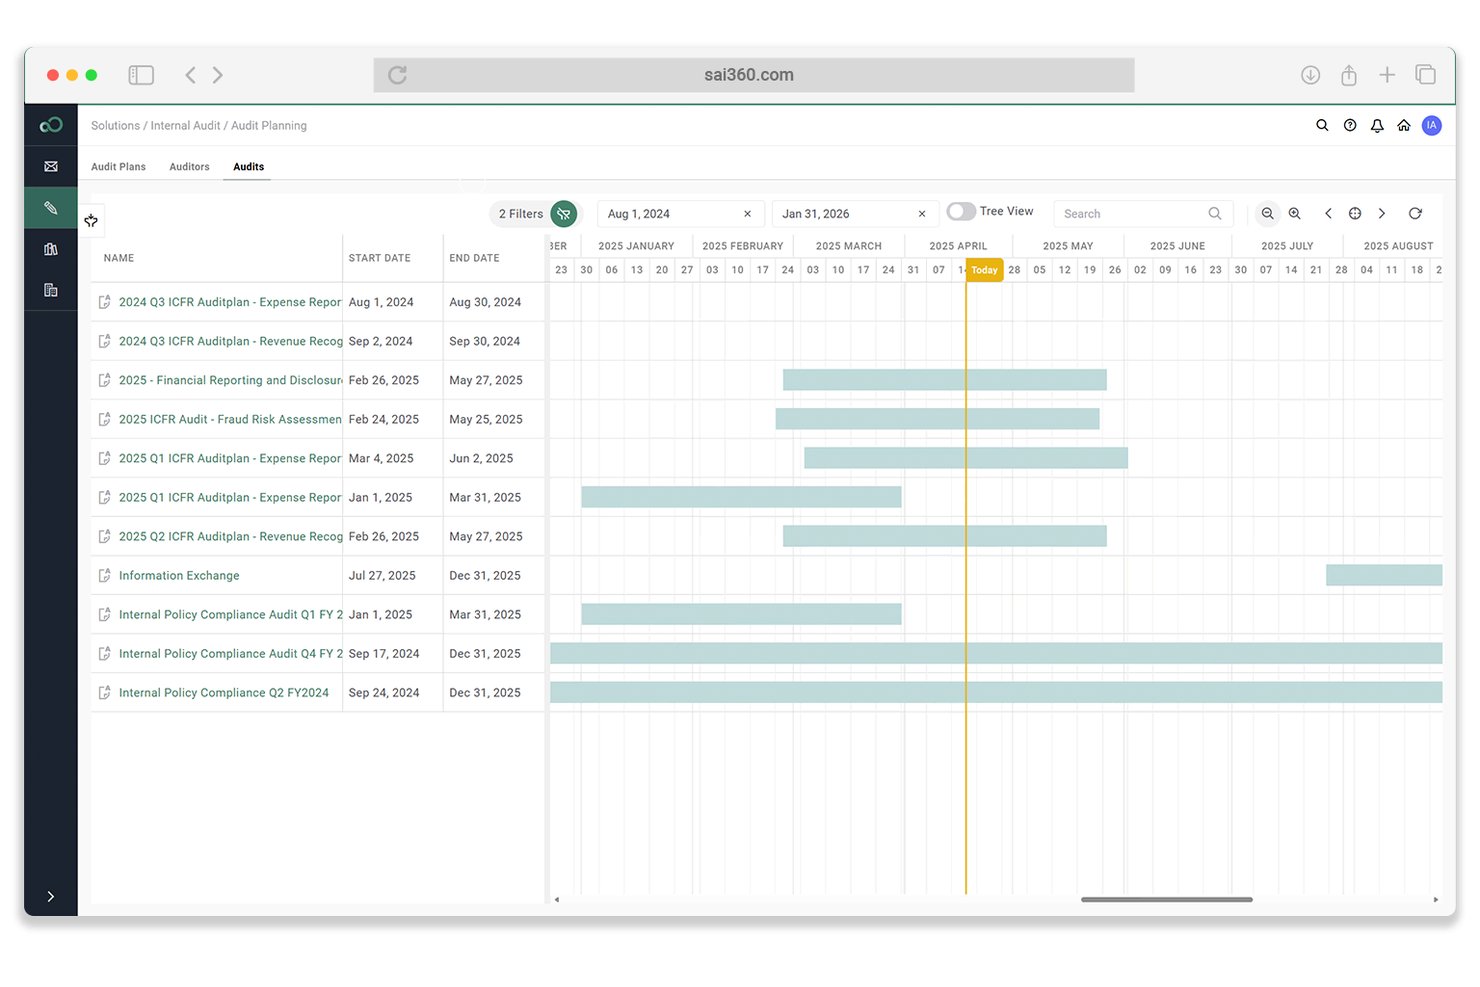Sort by the END DATE column header
Viewport: 1480px width, 987px height.
474,258
